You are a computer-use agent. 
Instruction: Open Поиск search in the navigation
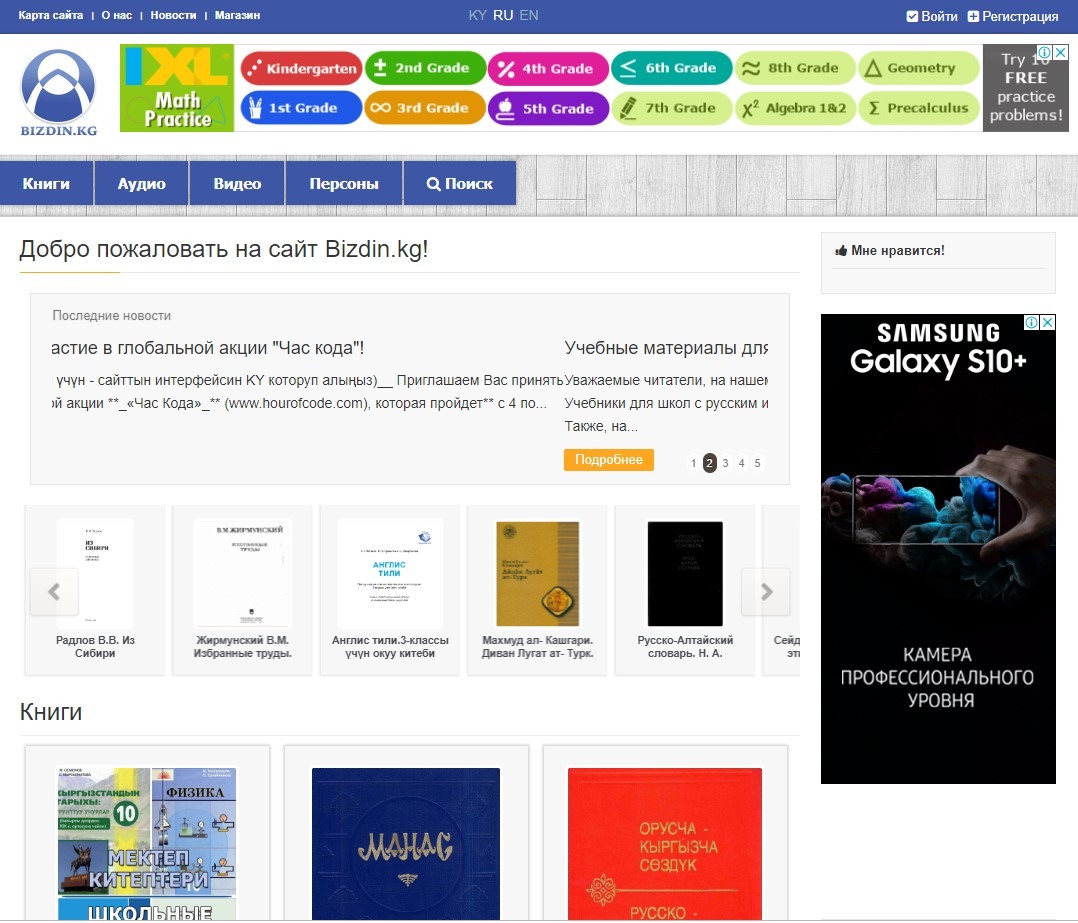(460, 184)
